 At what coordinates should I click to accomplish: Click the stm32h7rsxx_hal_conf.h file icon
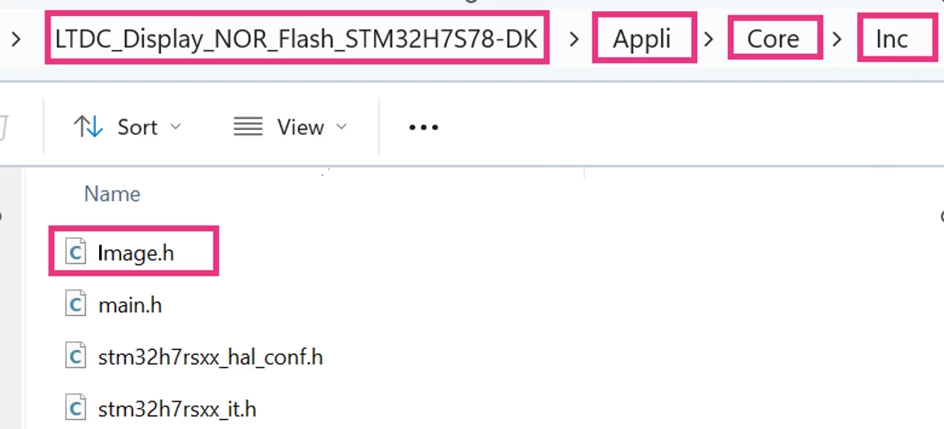tap(76, 357)
